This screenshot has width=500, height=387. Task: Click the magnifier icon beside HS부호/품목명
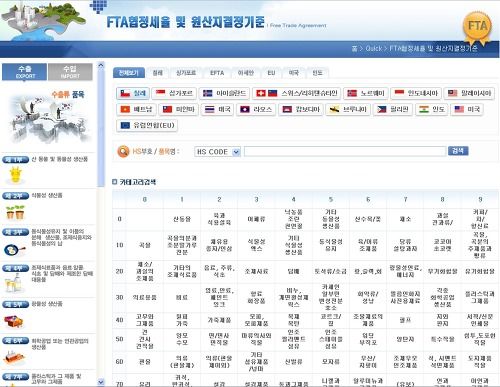pyautogui.click(x=123, y=151)
